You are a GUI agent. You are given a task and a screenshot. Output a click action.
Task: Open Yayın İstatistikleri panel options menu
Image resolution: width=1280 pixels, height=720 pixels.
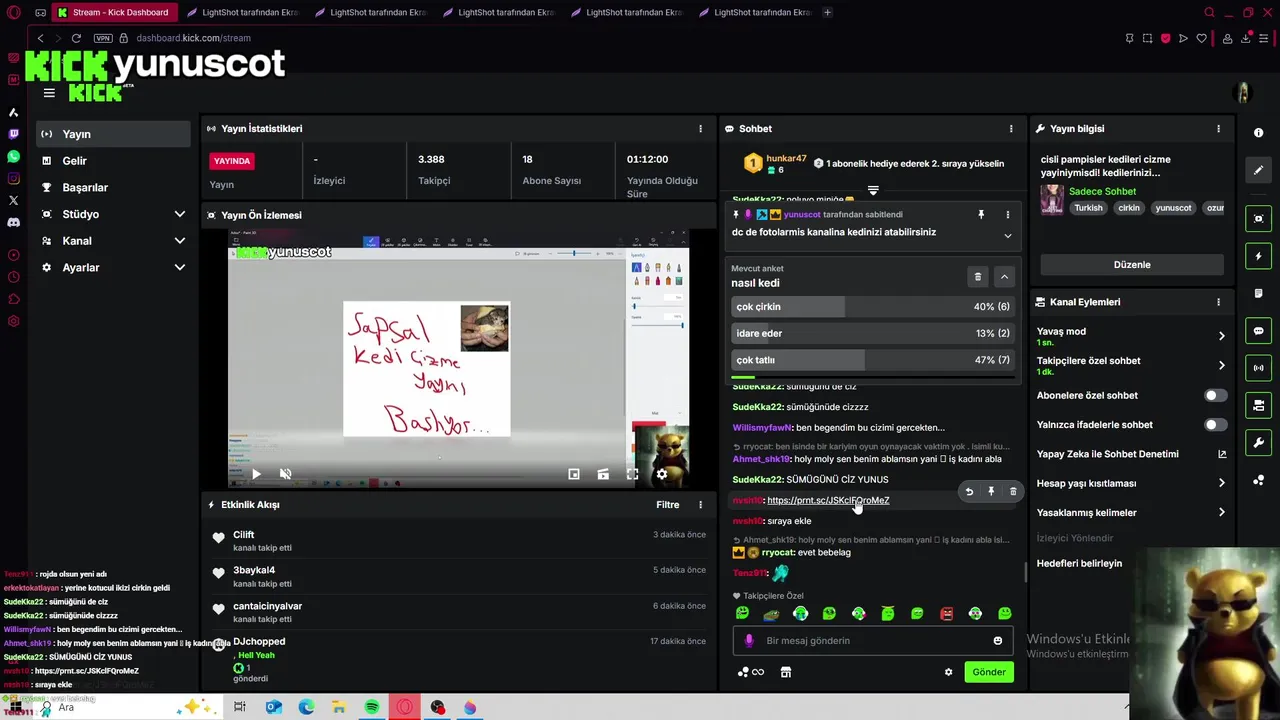point(700,129)
